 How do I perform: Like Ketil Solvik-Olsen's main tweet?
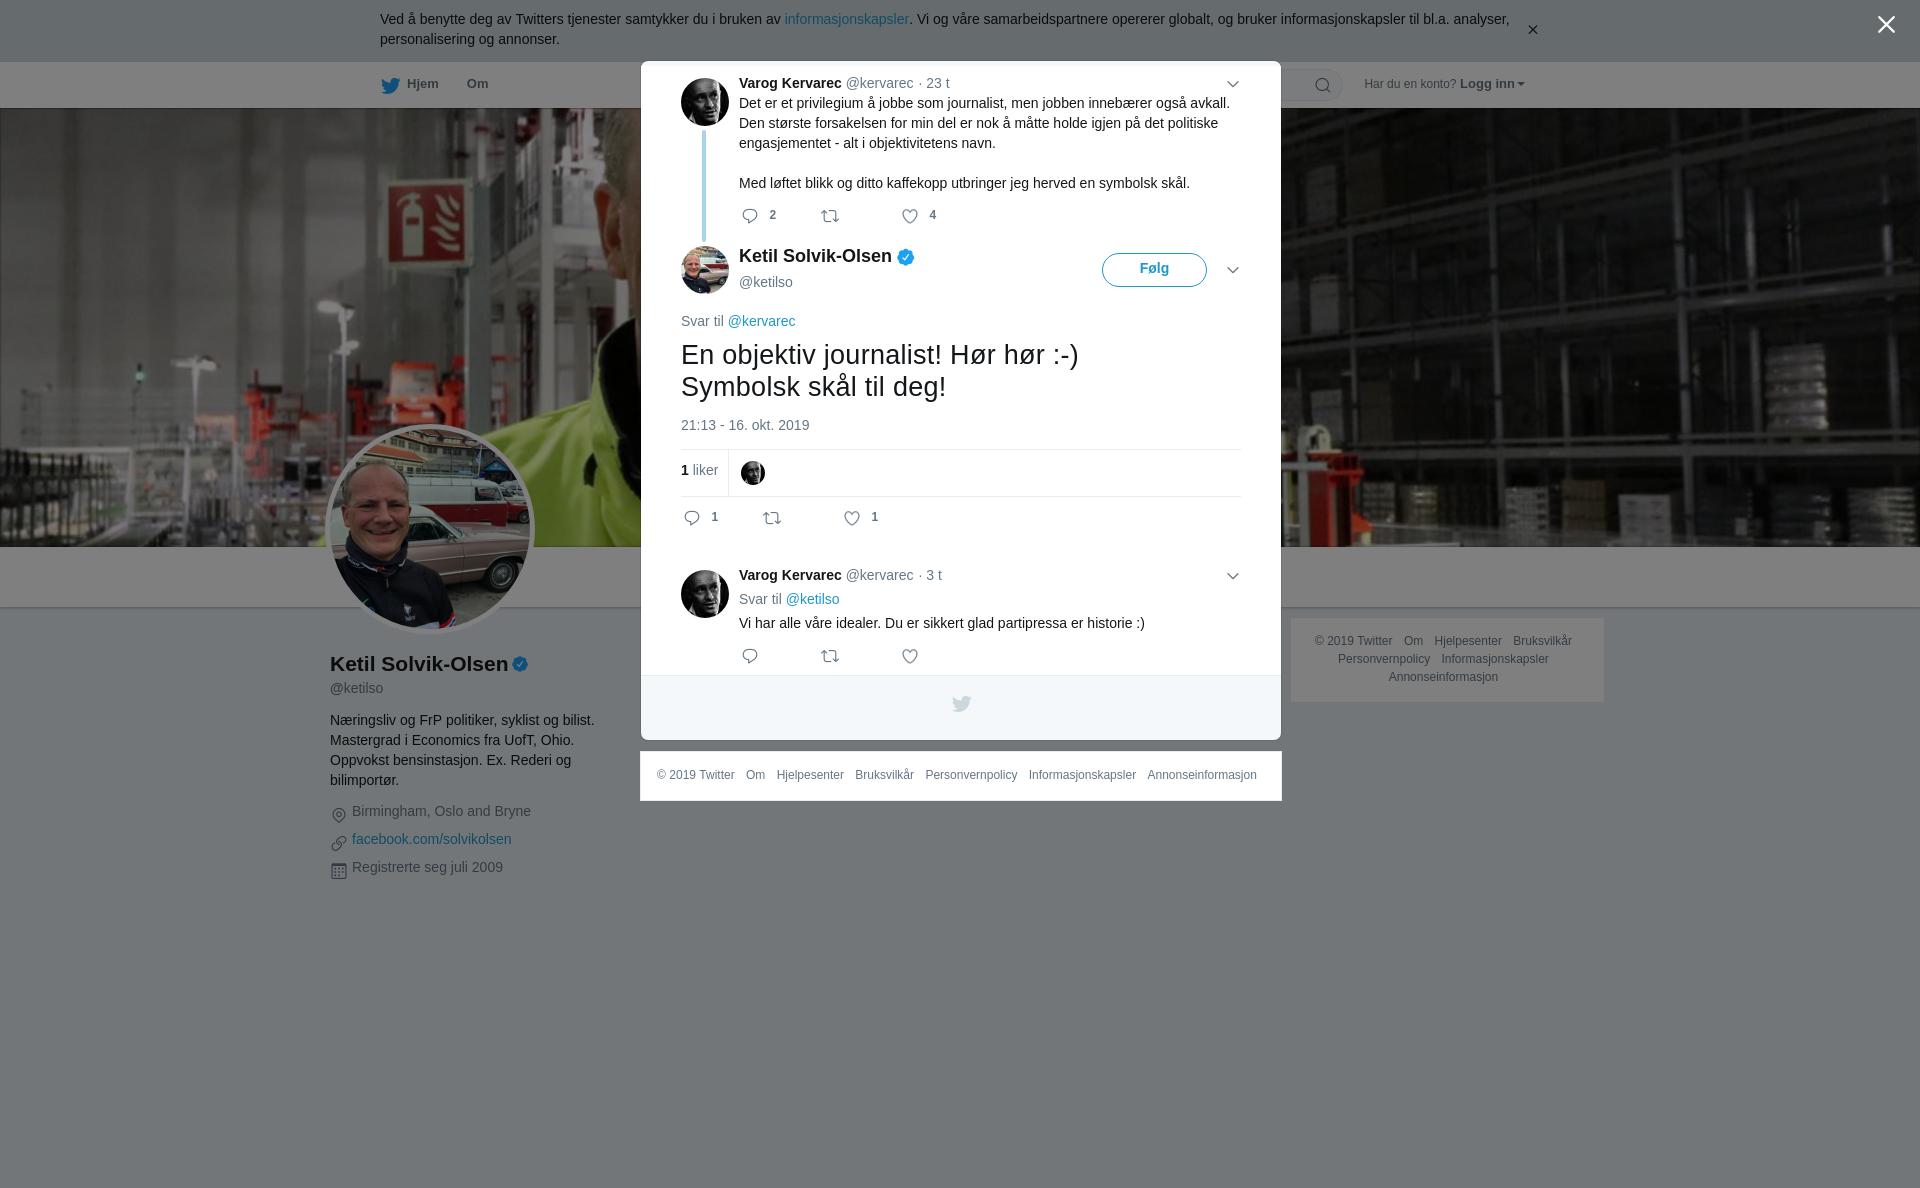tap(852, 518)
